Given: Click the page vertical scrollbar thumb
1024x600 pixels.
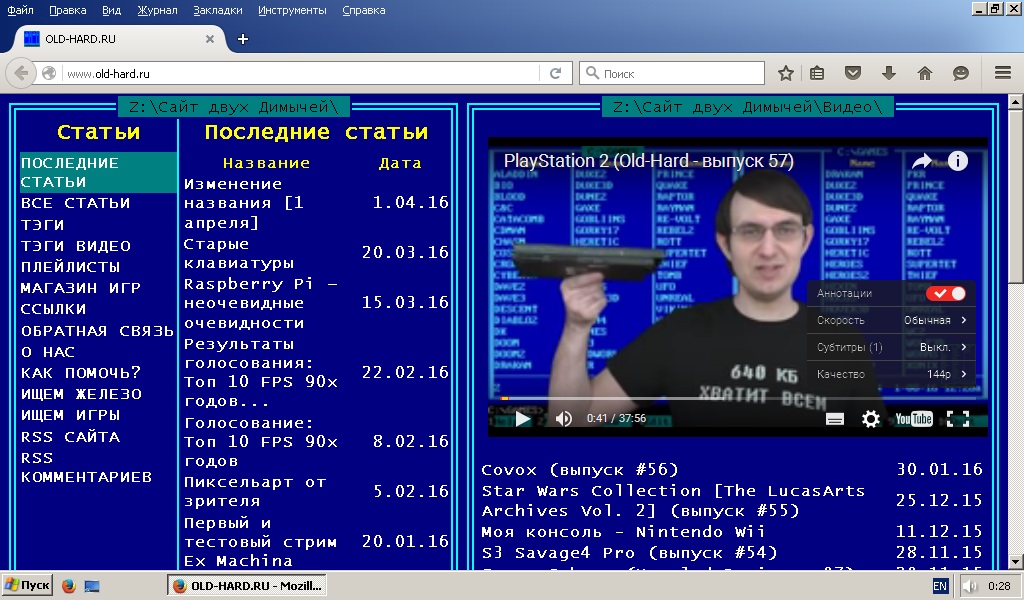Looking at the screenshot, I should point(1016,196).
